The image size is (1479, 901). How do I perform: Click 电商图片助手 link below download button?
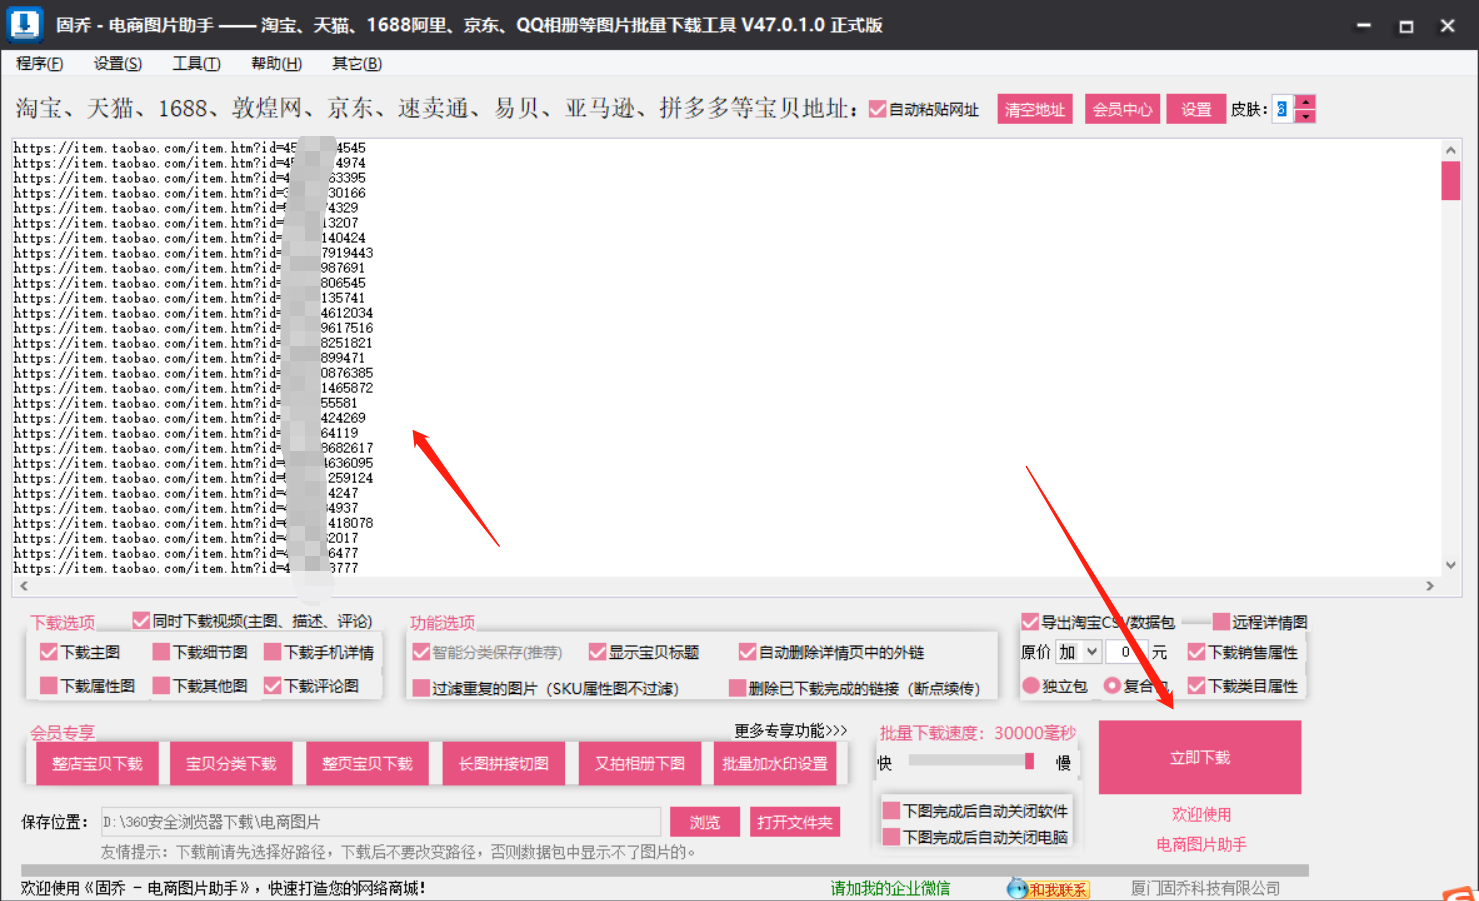pyautogui.click(x=1201, y=844)
